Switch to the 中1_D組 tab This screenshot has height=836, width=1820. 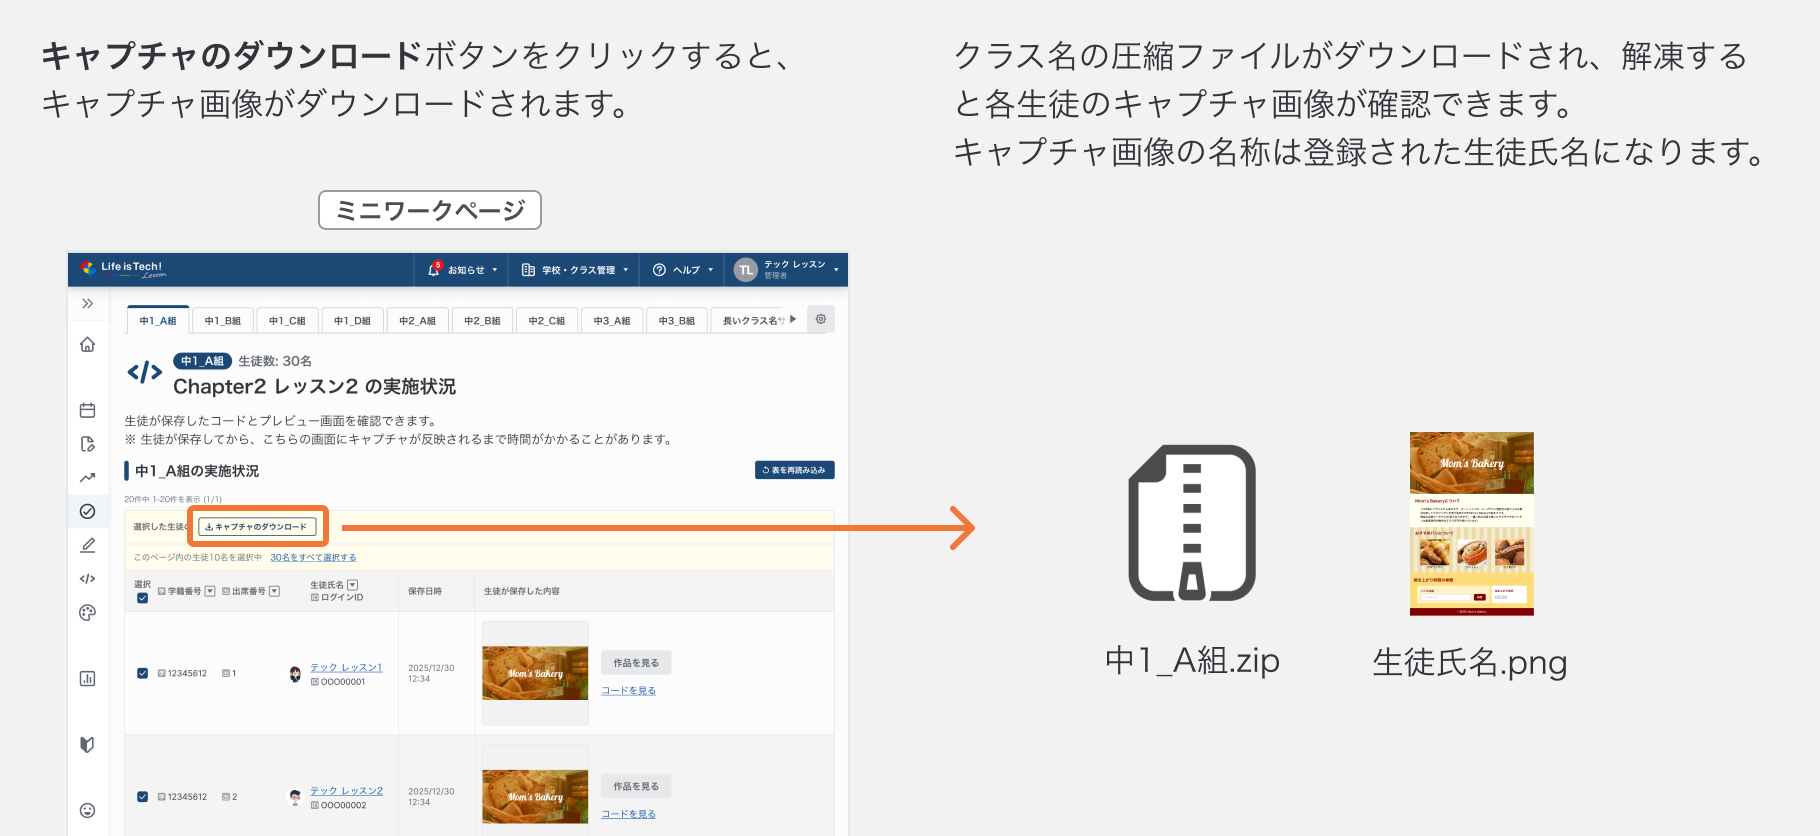353,320
